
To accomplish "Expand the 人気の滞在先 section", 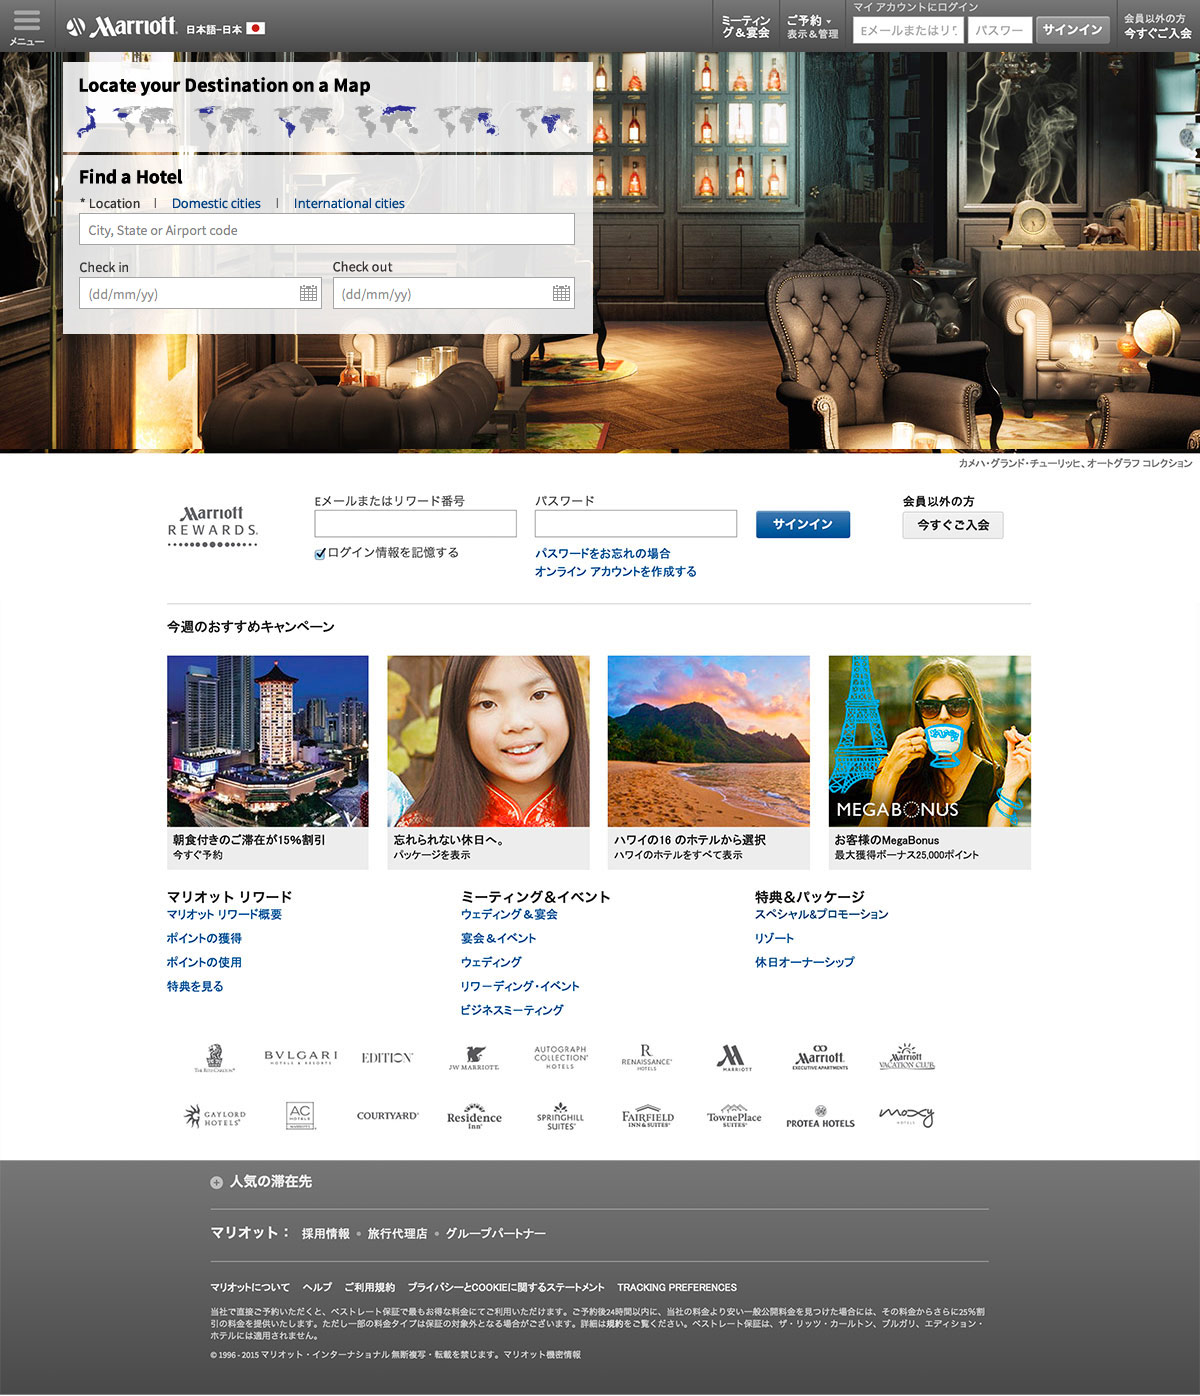I will point(217,1182).
